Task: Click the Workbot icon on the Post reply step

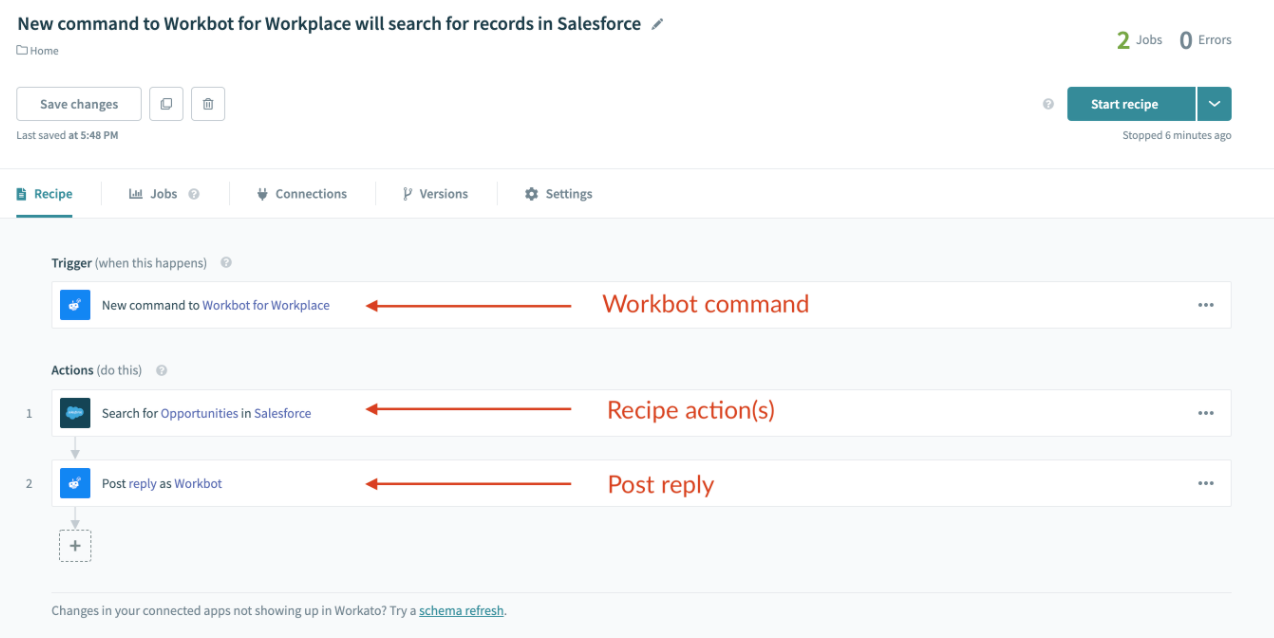Action: click(75, 483)
